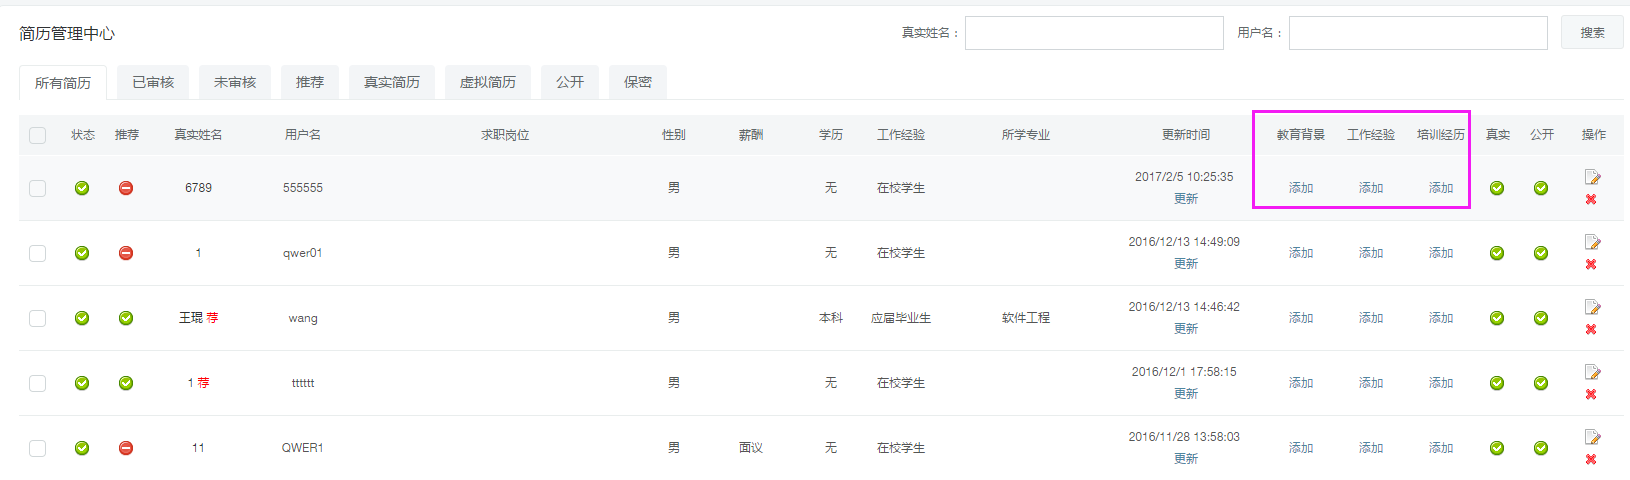Click into the 用户名 search field
1630x480 pixels.
point(1418,33)
